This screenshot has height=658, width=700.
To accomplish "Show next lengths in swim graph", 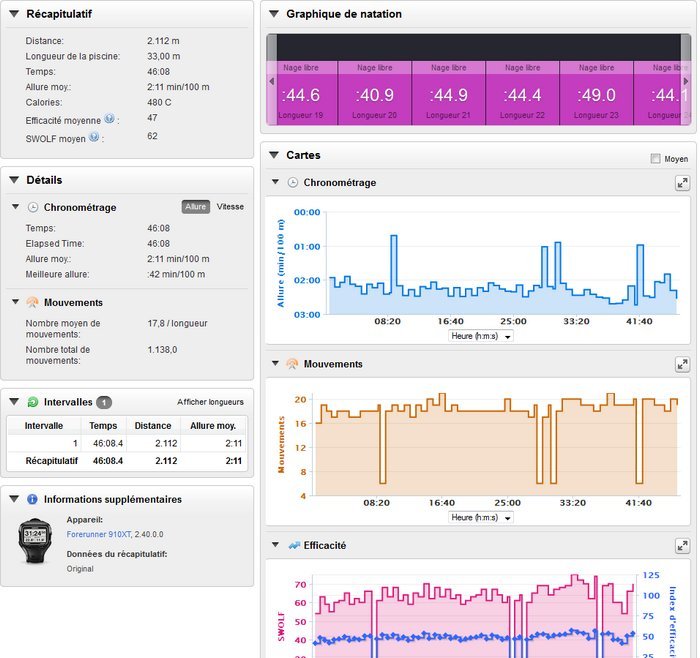I will (x=687, y=81).
